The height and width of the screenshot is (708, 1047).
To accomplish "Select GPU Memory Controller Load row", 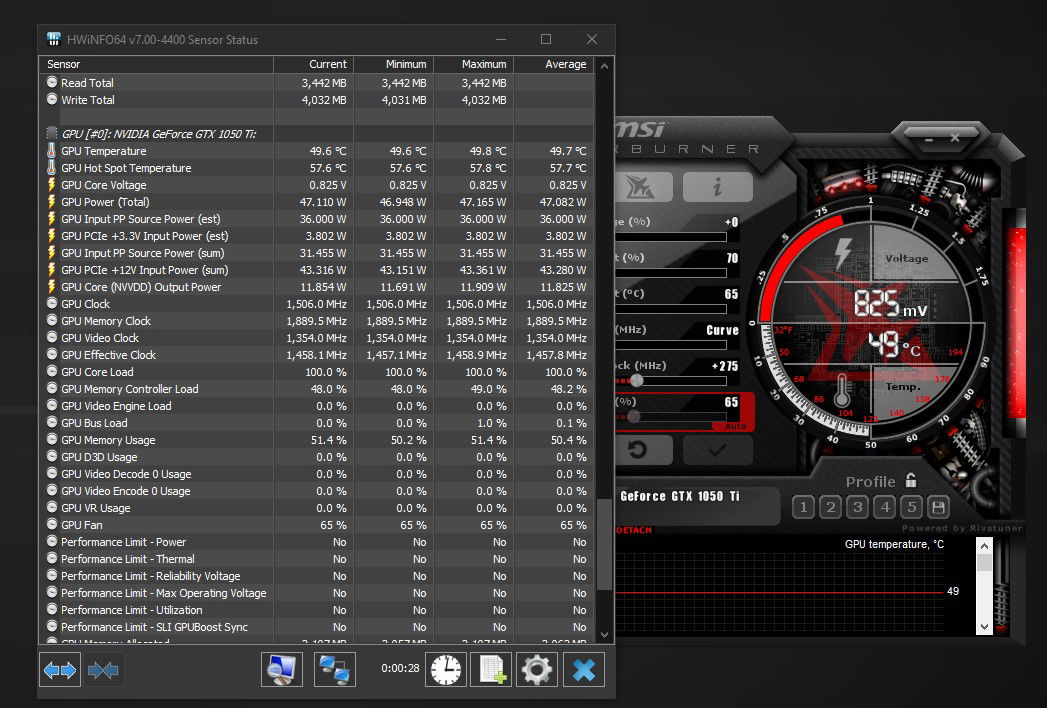I will coord(317,389).
